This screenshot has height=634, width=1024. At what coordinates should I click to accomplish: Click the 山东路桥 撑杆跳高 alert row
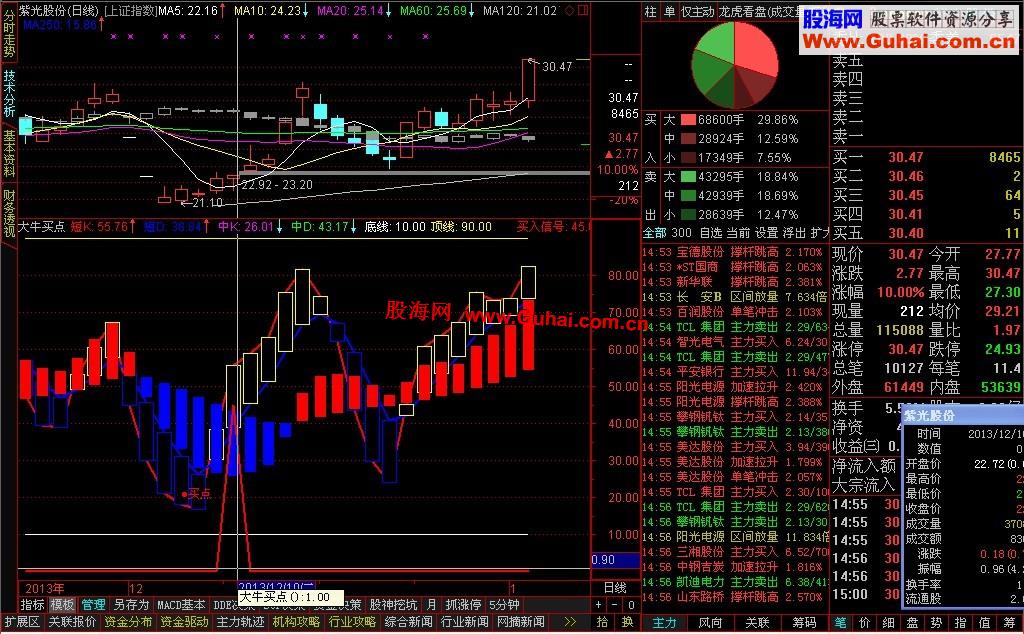coord(735,597)
